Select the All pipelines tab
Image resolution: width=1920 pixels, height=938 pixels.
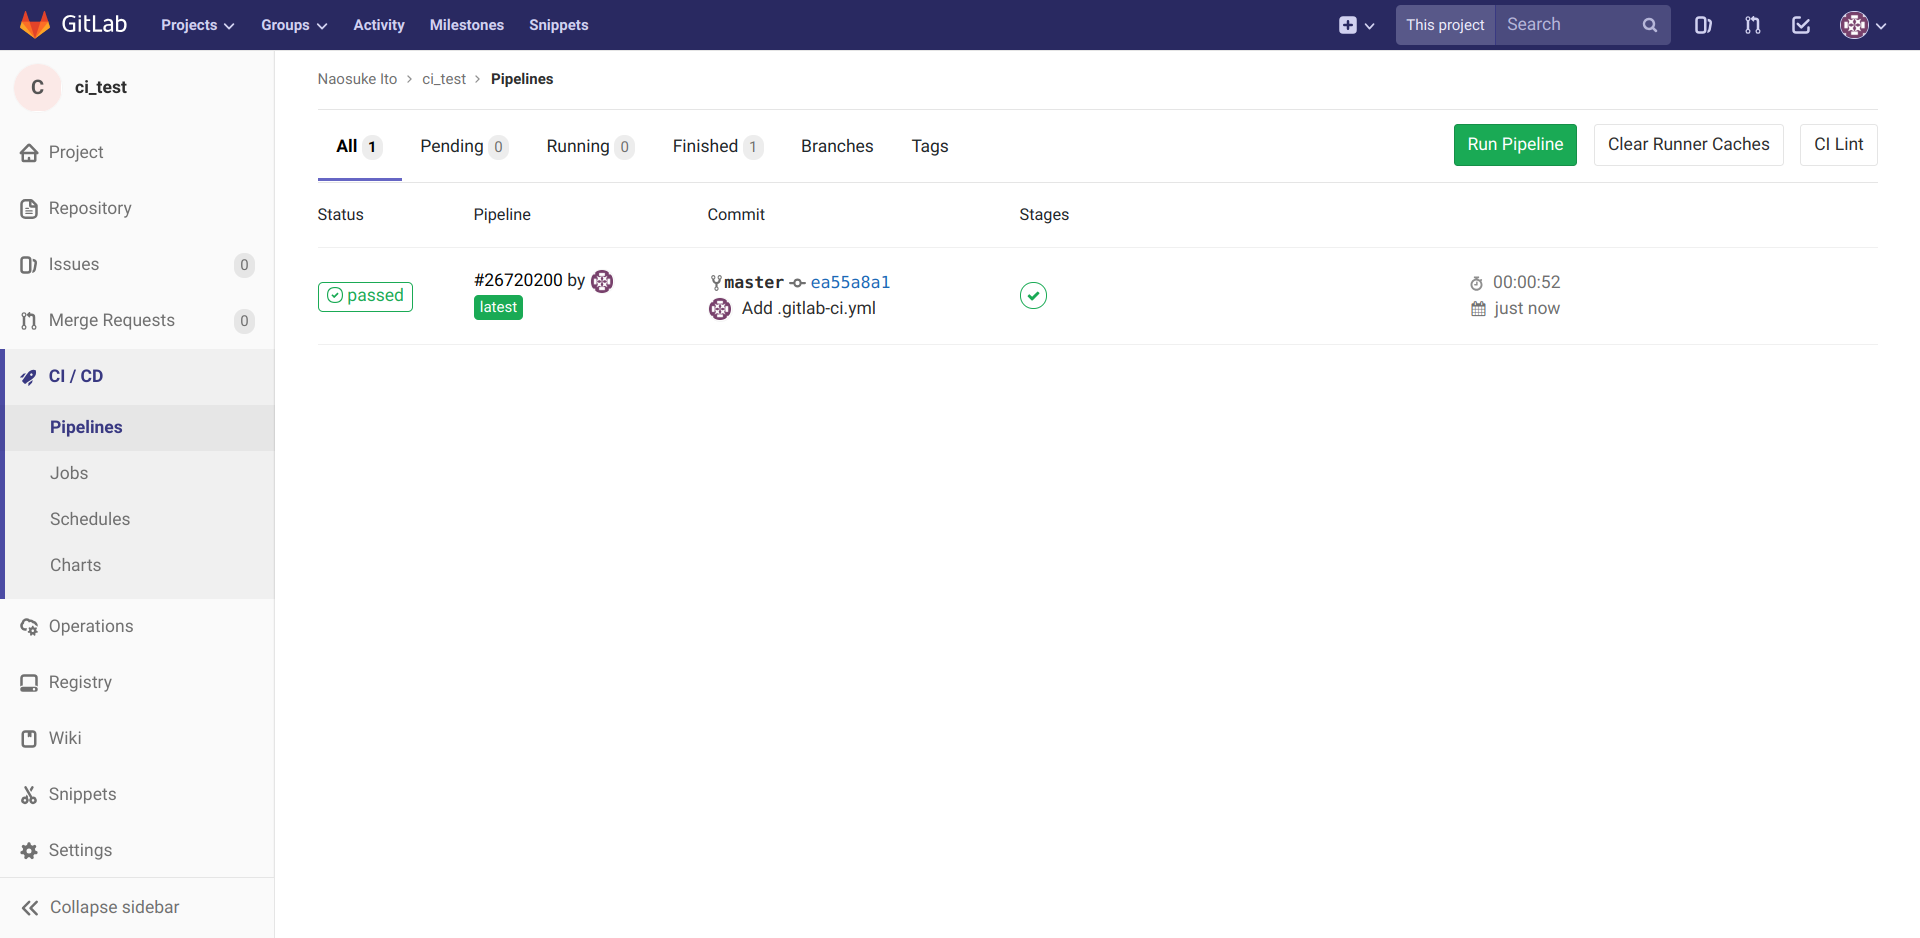point(359,147)
